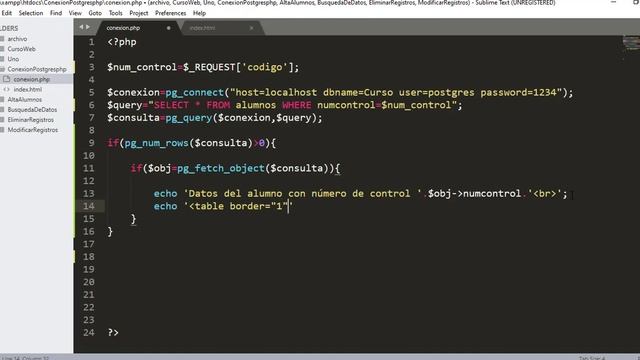Minimize the Sublime Text window

(x=613, y=2)
